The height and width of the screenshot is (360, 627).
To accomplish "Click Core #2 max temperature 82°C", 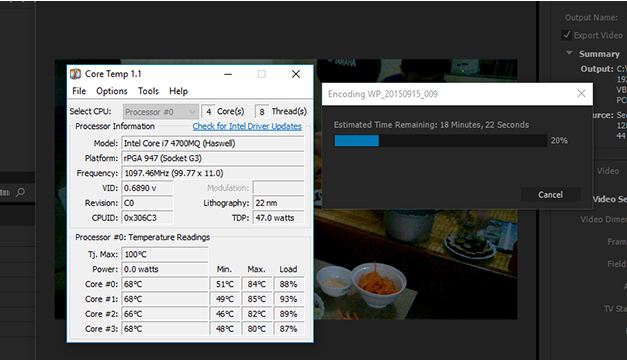I will 257,314.
